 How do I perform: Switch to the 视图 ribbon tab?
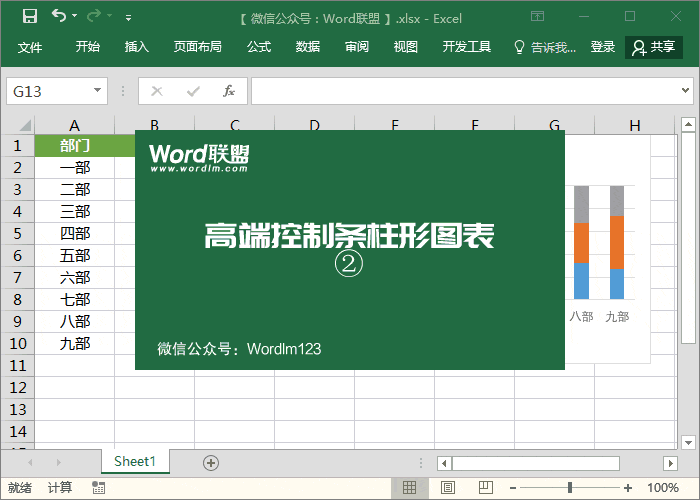click(405, 47)
